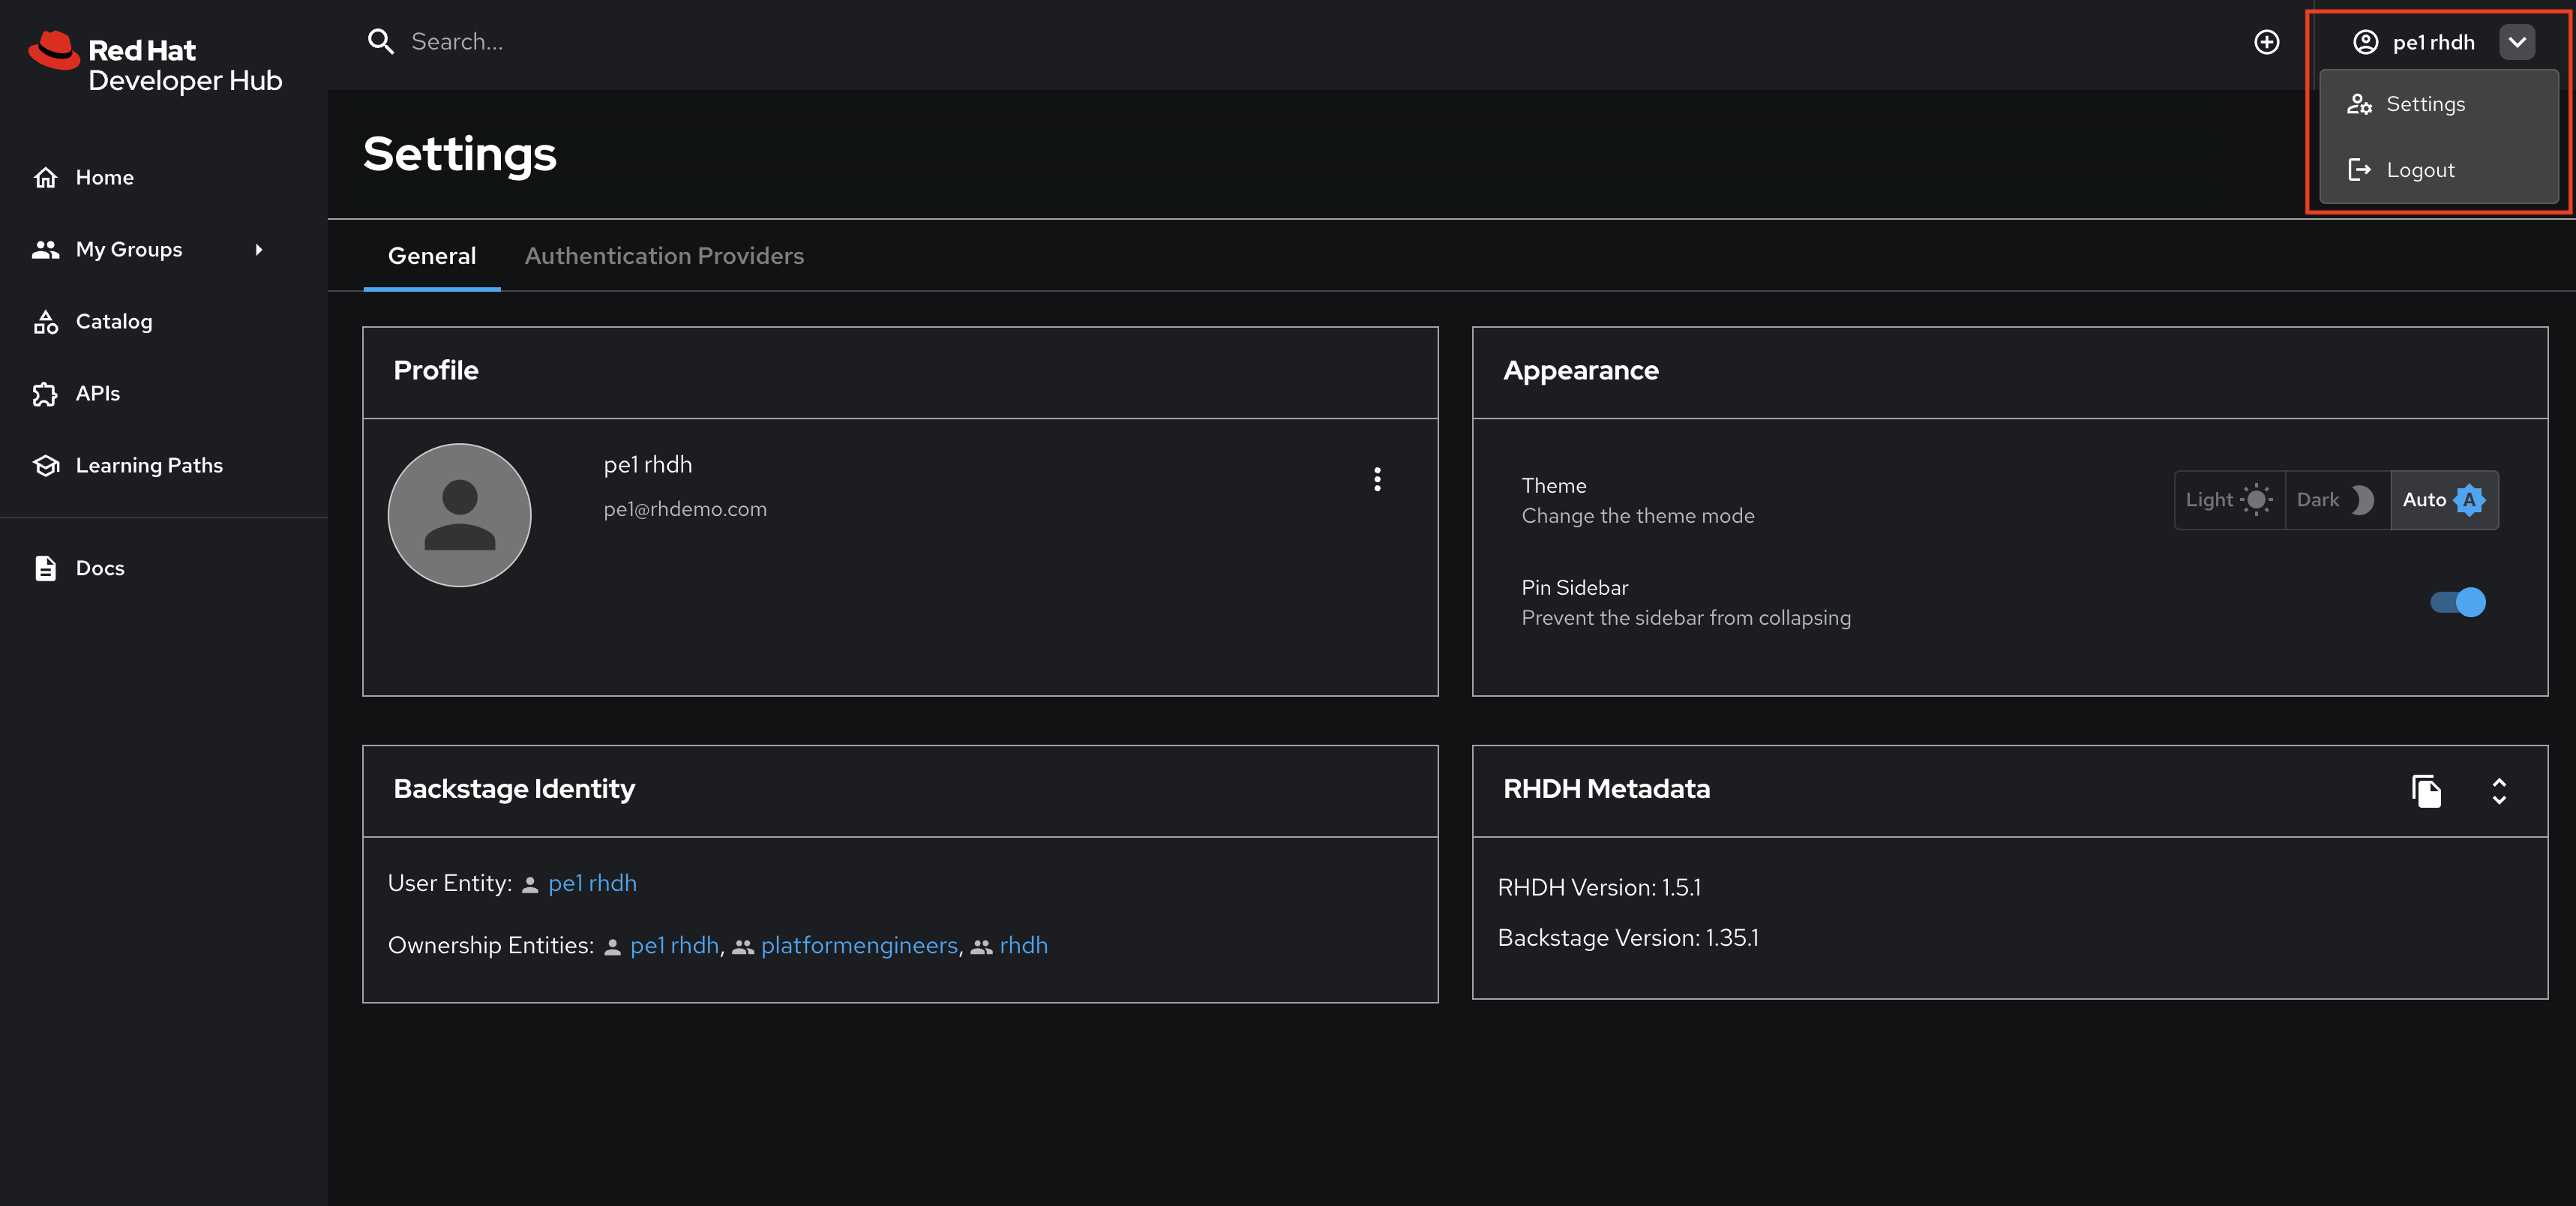Image resolution: width=2576 pixels, height=1206 pixels.
Task: Click the 'Prevent the sidebar from collapsing' text
Action: point(1686,618)
